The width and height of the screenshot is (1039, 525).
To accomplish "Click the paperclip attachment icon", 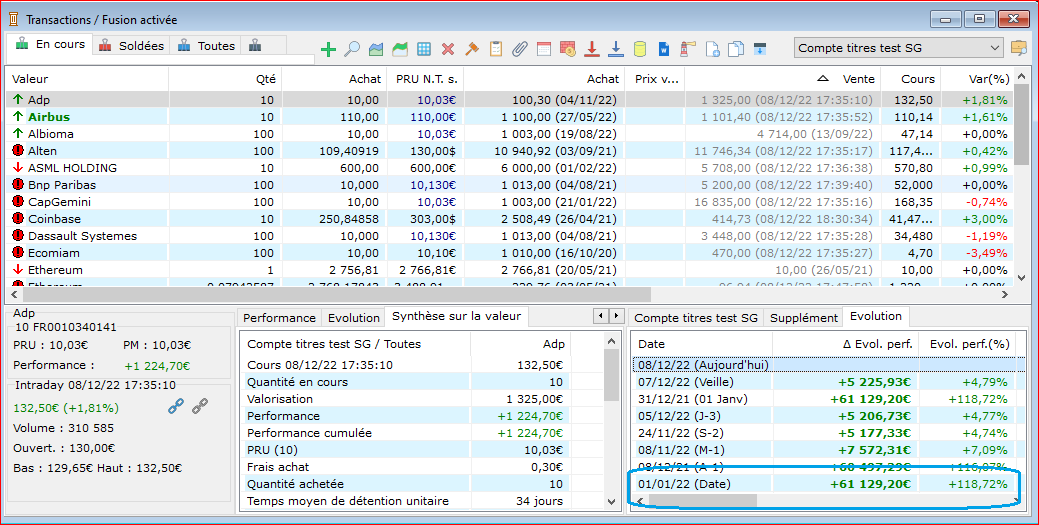I will (520, 48).
